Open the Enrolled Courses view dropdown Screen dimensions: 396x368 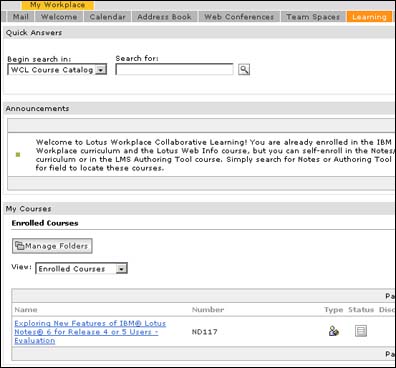click(x=82, y=269)
